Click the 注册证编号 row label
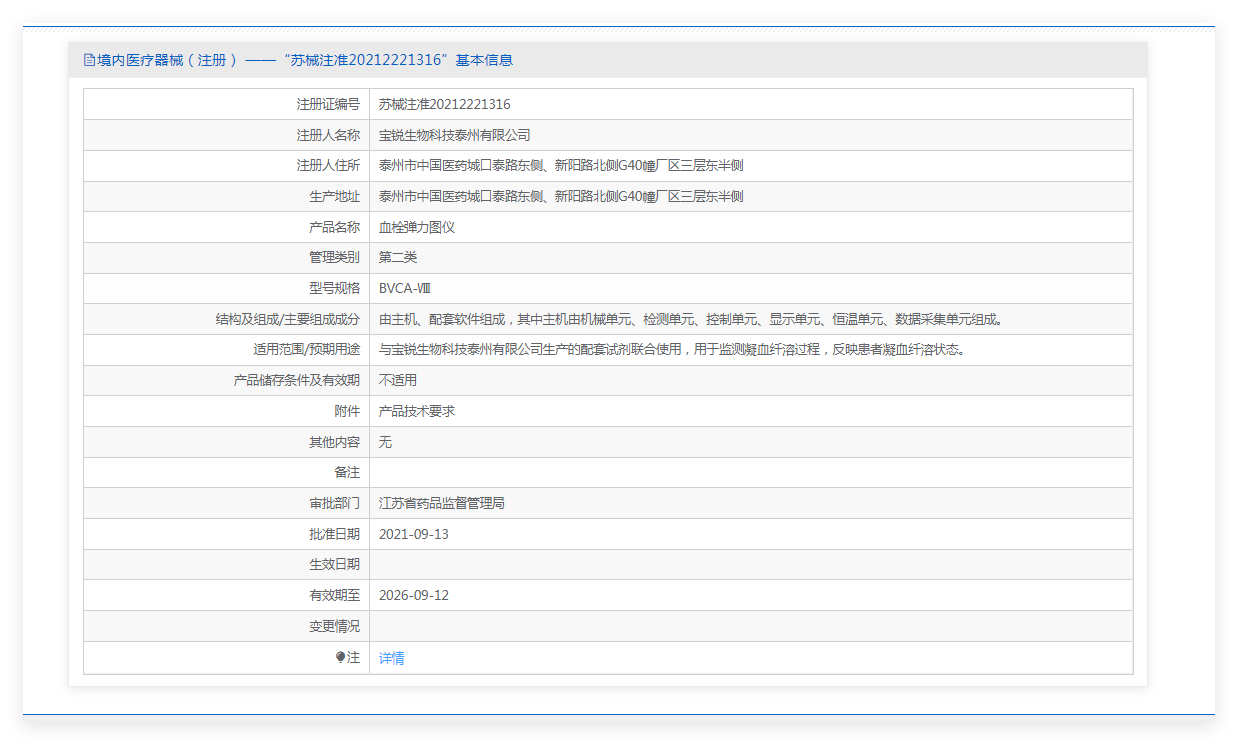The image size is (1238, 744). [328, 104]
